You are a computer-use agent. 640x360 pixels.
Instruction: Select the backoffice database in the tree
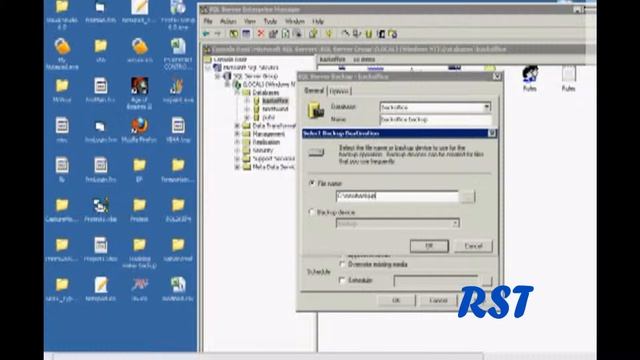pos(275,100)
